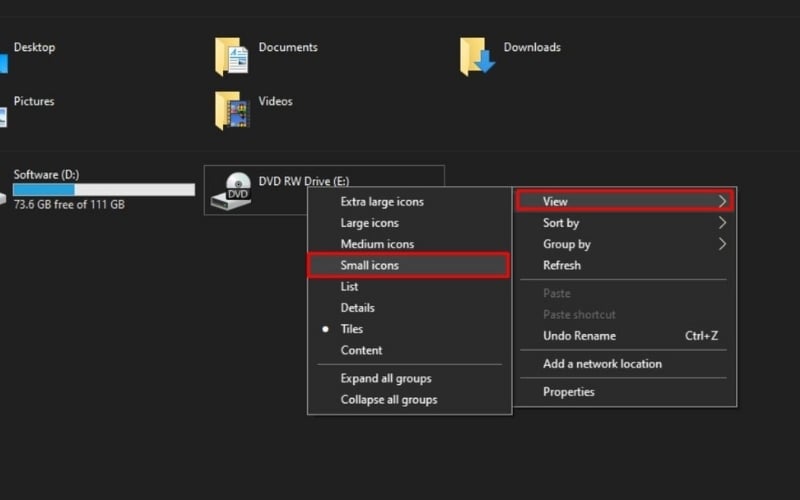The height and width of the screenshot is (500, 800).
Task: Switch view to Large icons
Action: [x=409, y=223]
